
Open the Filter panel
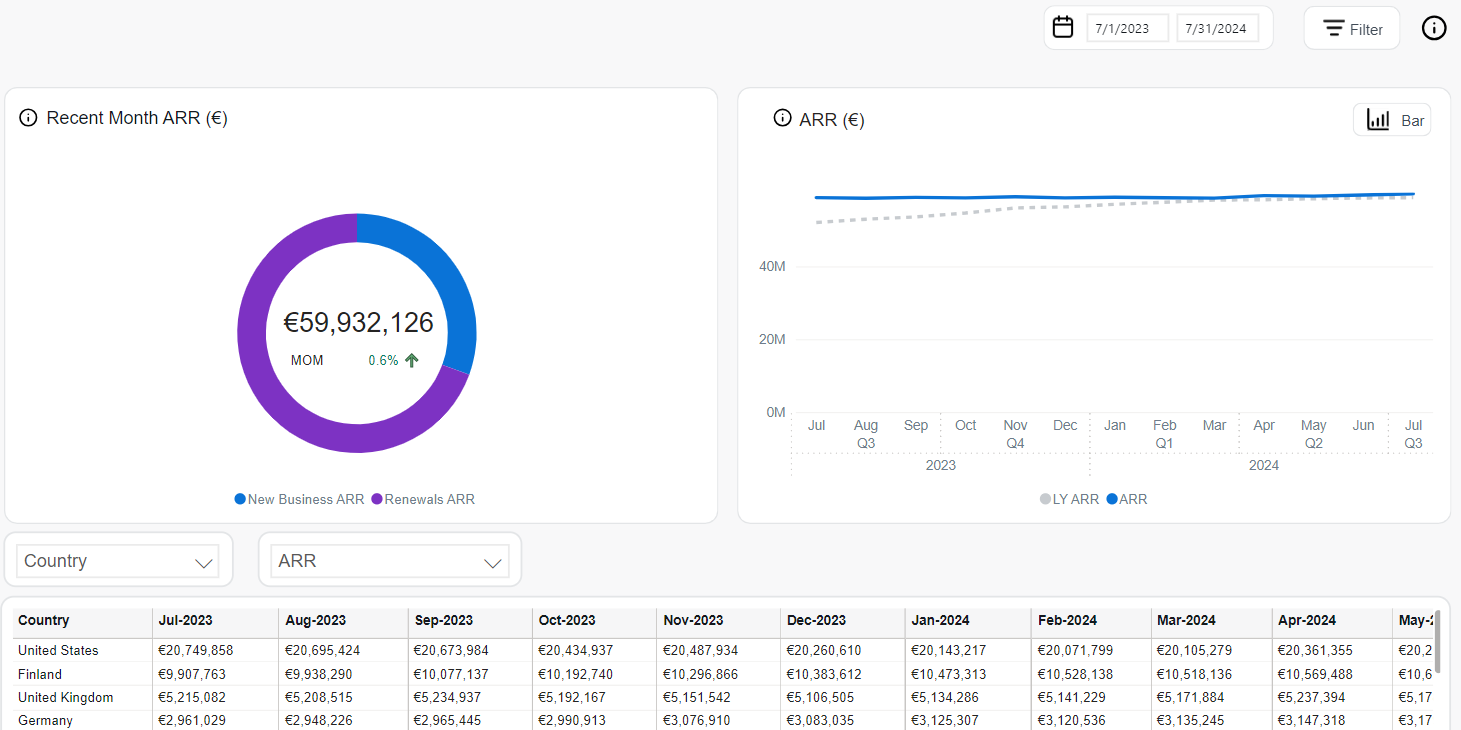click(1352, 28)
